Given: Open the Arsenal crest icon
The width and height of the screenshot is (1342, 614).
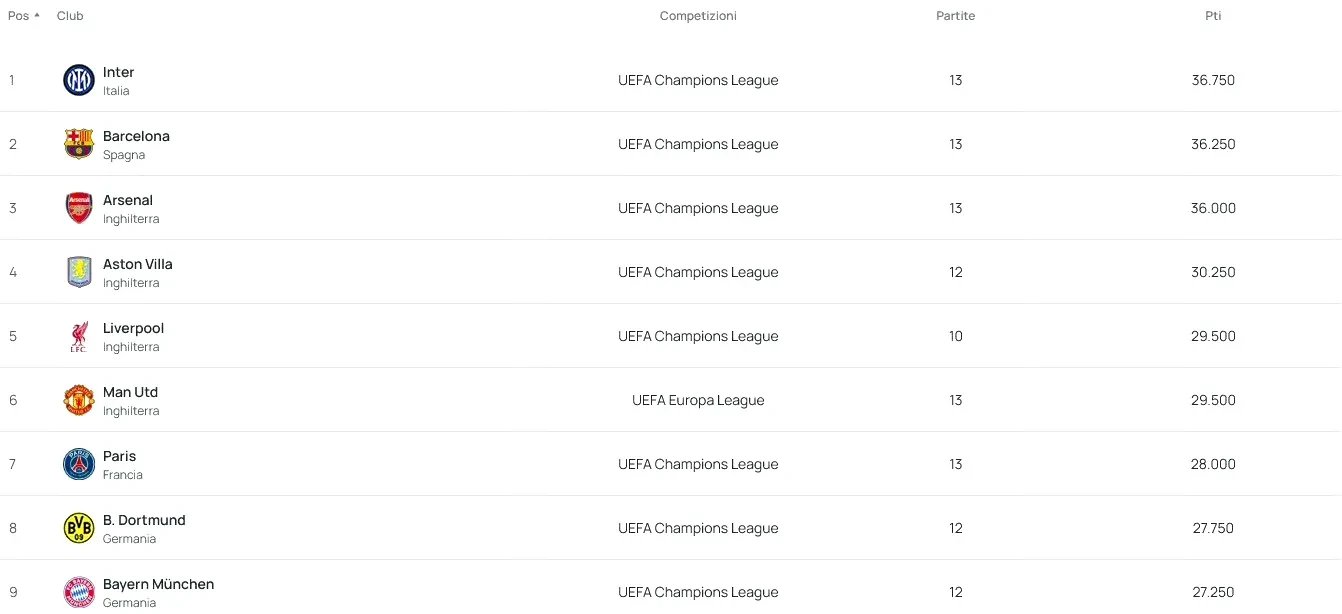Looking at the screenshot, I should coord(79,208).
